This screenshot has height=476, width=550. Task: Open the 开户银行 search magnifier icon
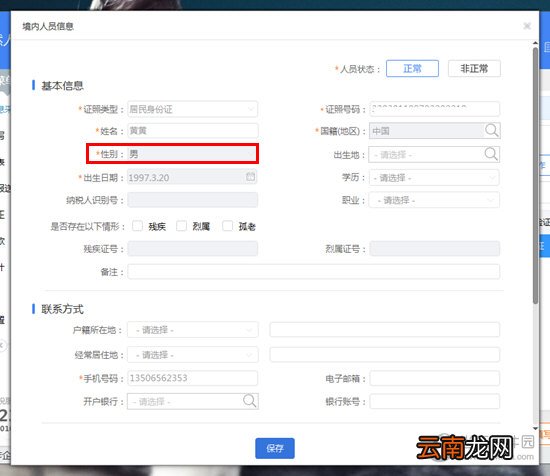pyautogui.click(x=249, y=401)
